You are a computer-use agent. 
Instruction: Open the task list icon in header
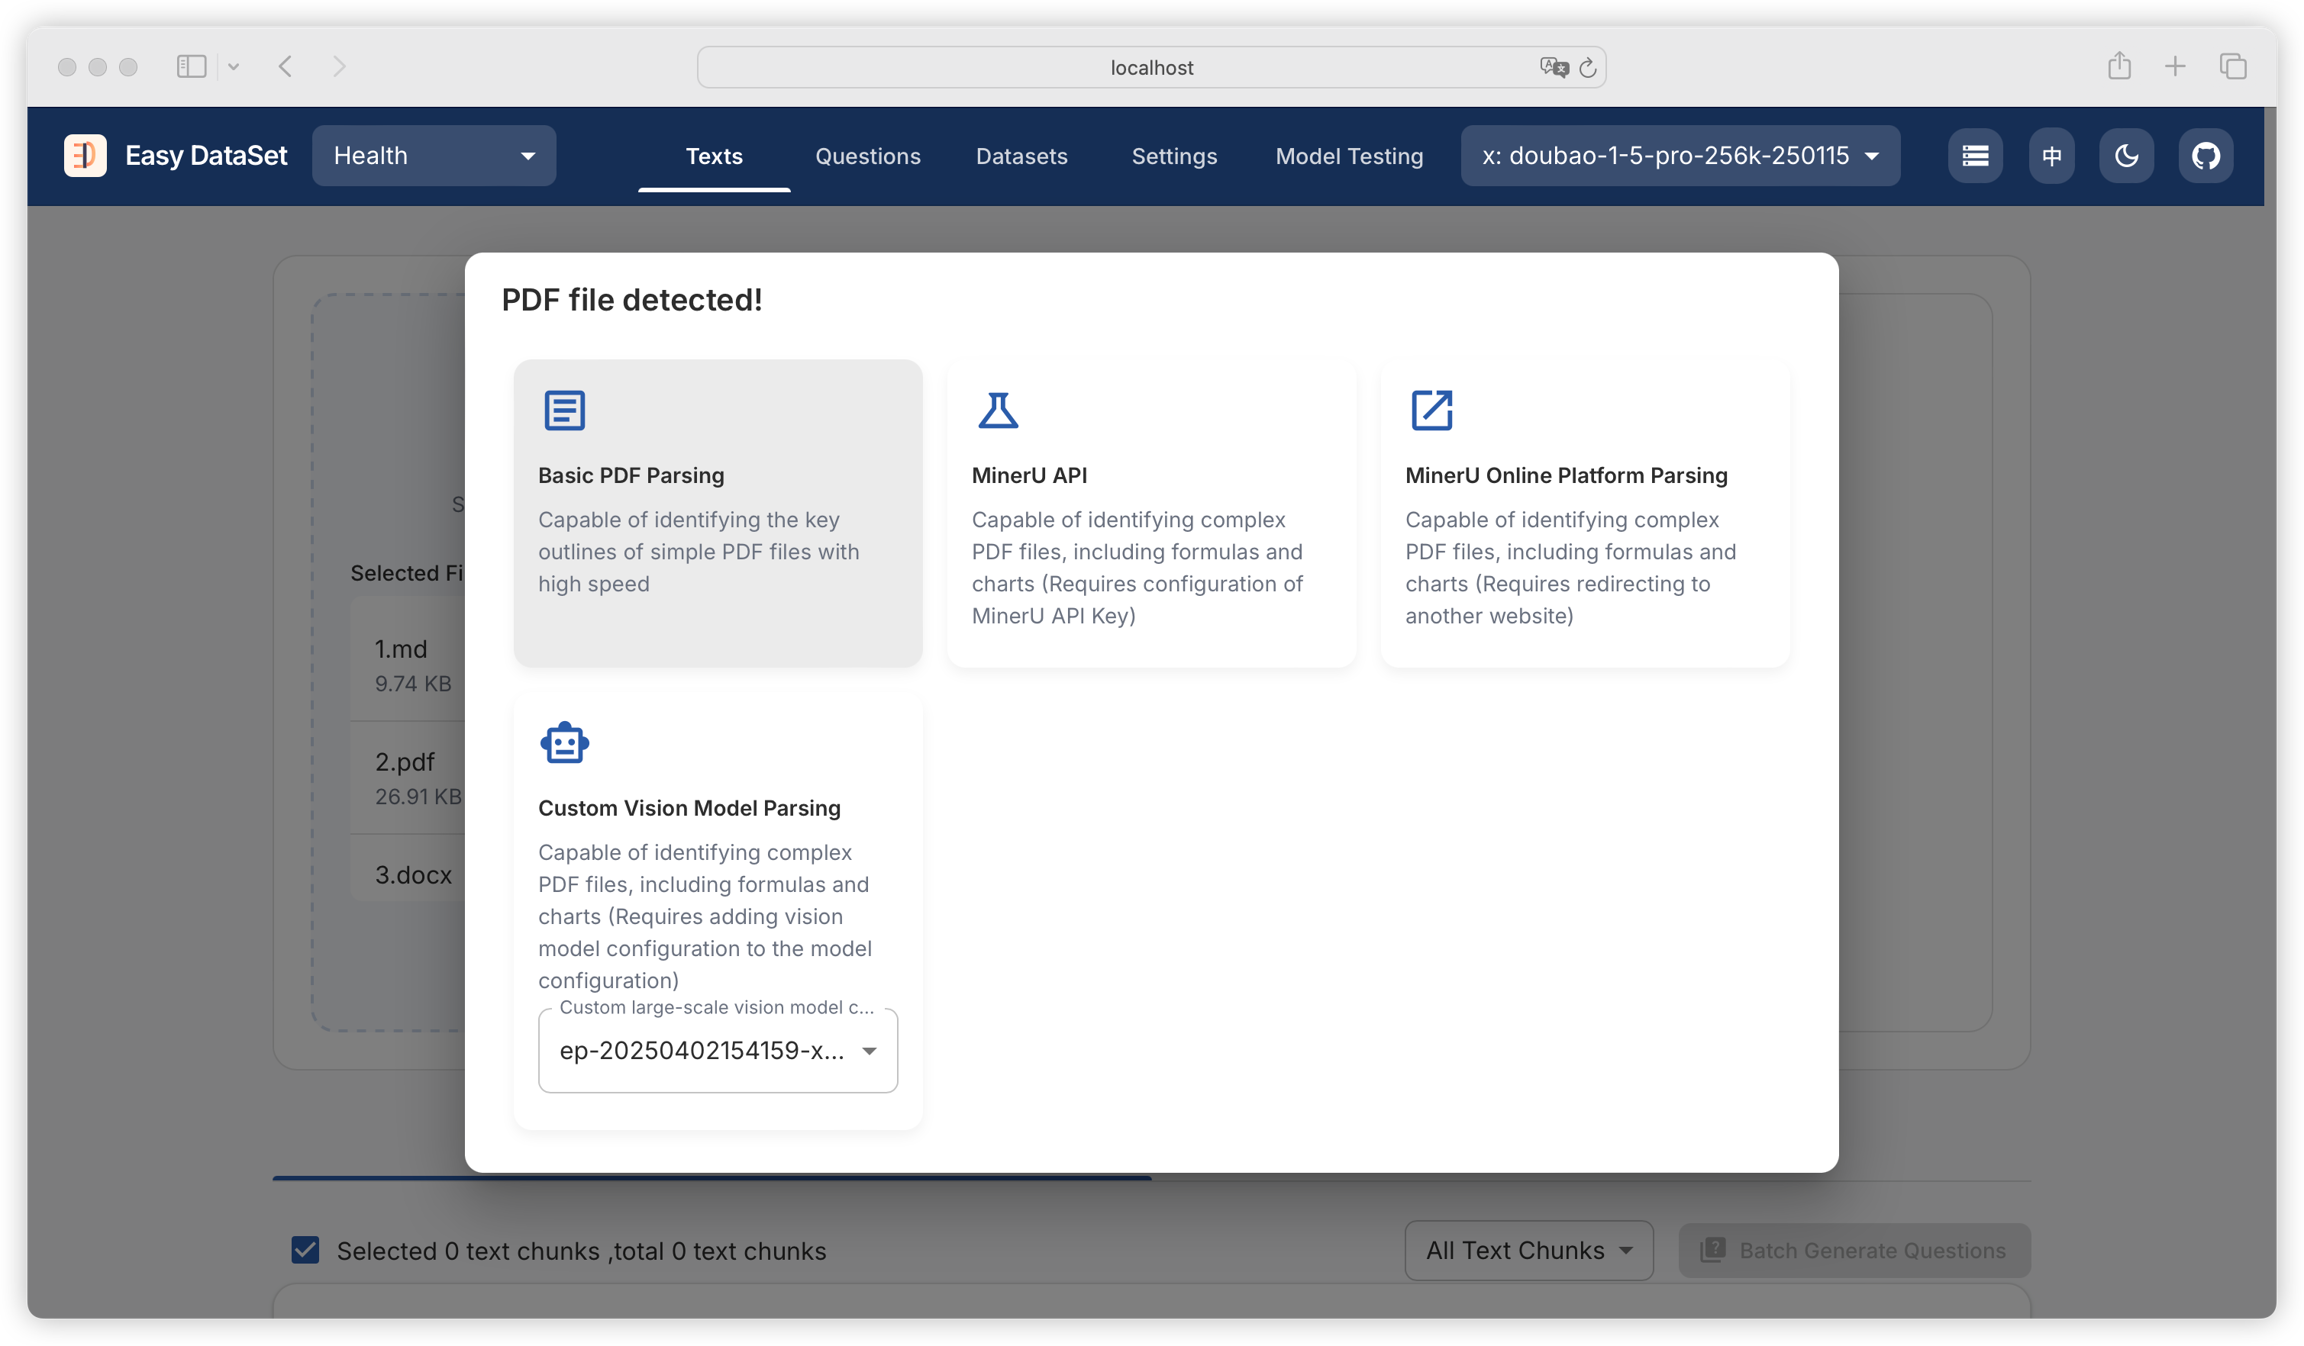[x=1974, y=156]
